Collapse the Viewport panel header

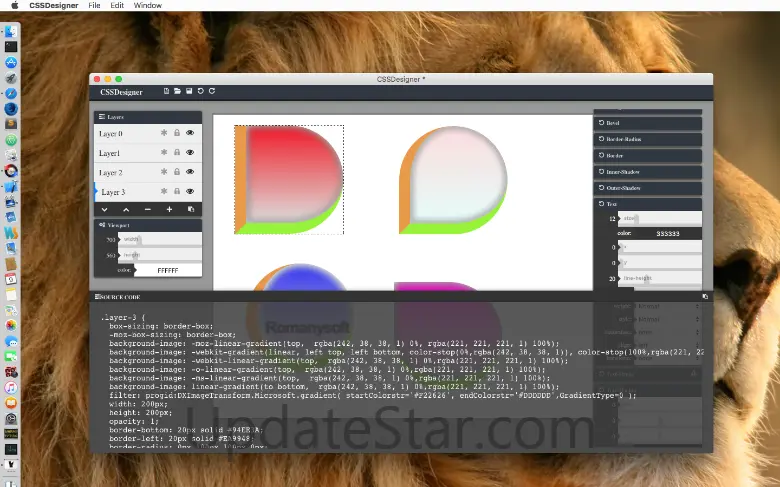pos(148,225)
